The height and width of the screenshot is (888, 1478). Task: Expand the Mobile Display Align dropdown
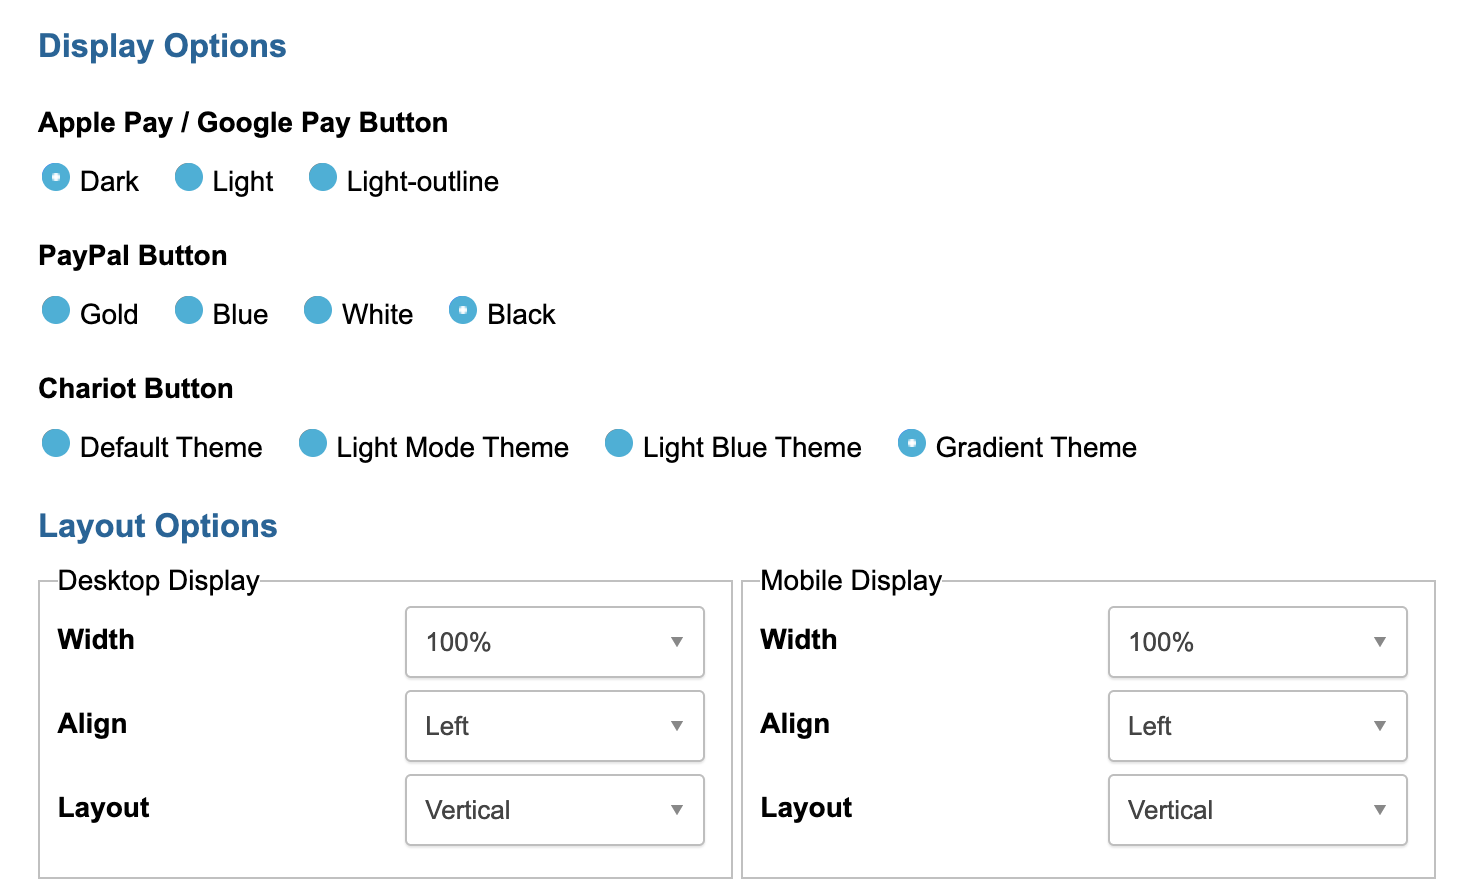1257,726
